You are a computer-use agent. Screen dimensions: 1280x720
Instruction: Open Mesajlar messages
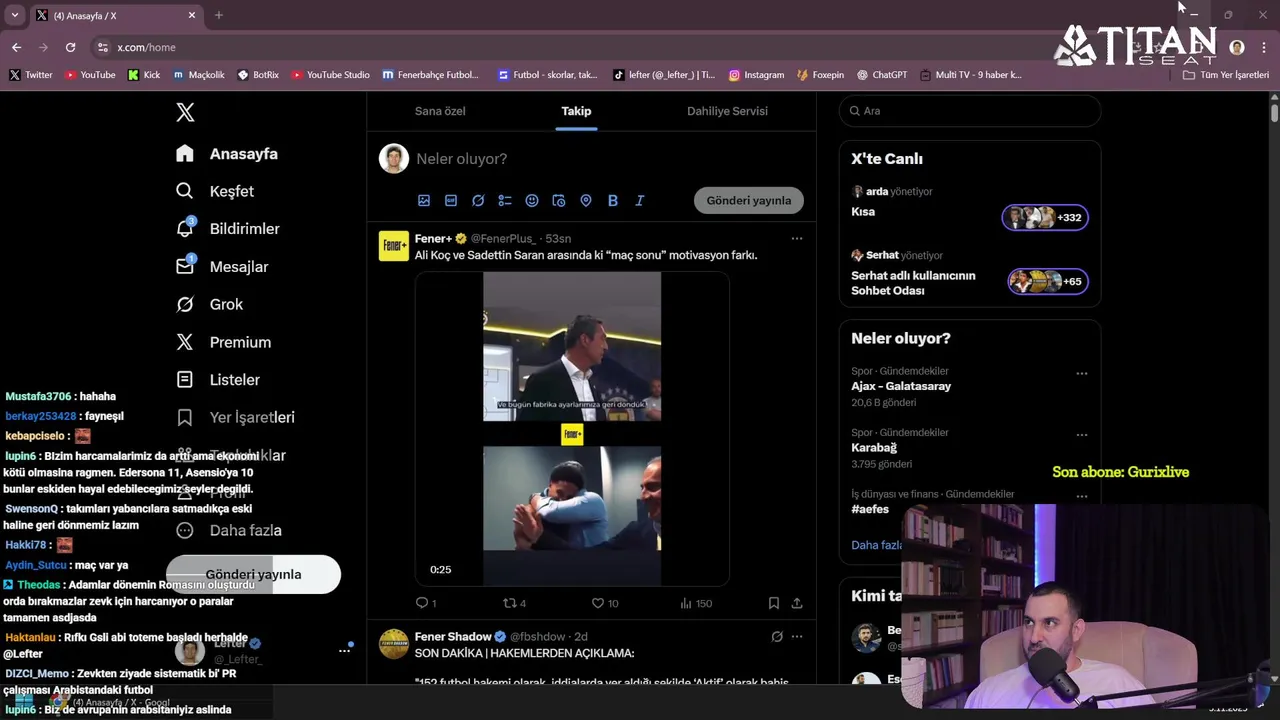point(222,267)
